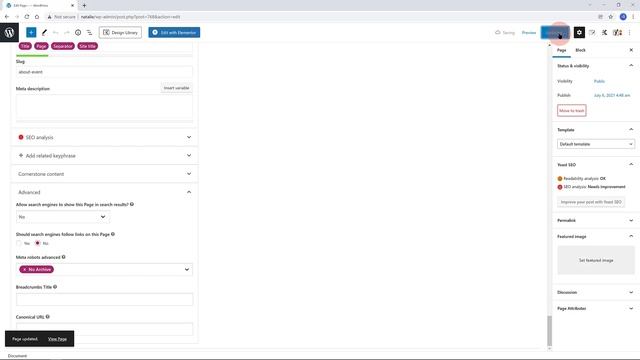Screen dimensions: 640x360
Task: Open a new browser tab
Action: coord(84,5)
